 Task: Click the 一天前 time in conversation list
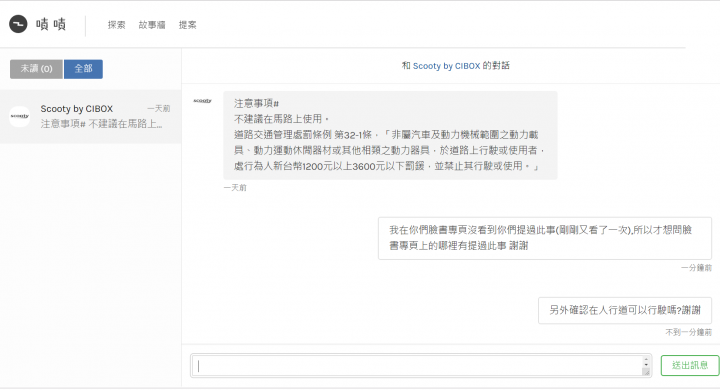tap(158, 108)
